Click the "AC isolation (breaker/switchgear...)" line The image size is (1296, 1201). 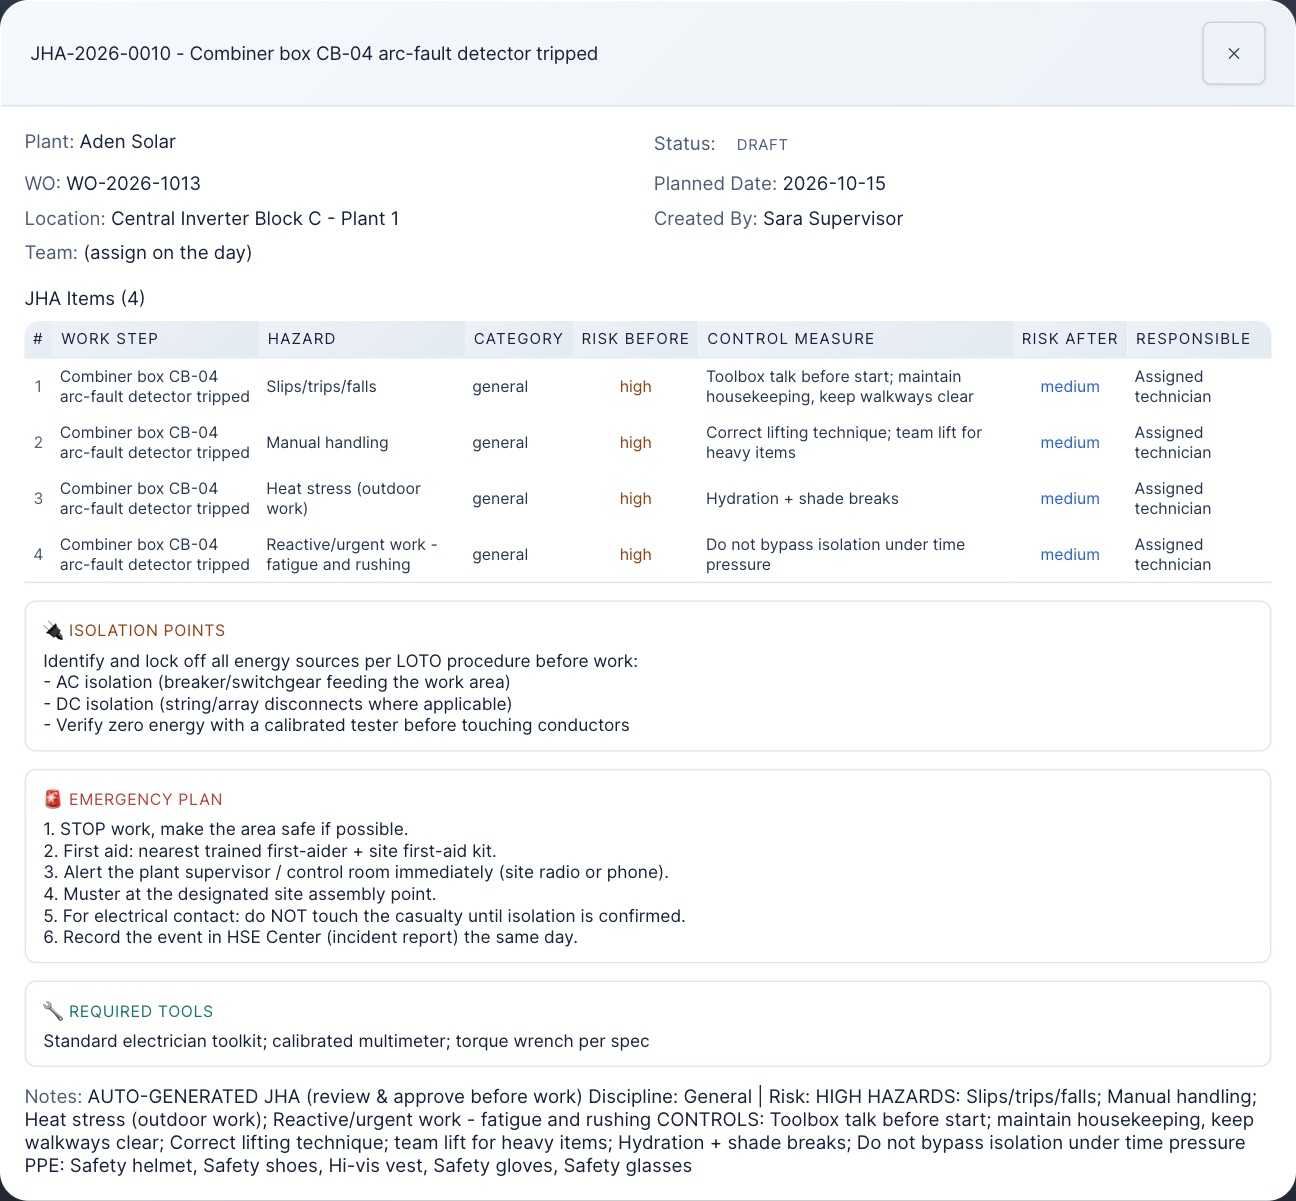[277, 683]
